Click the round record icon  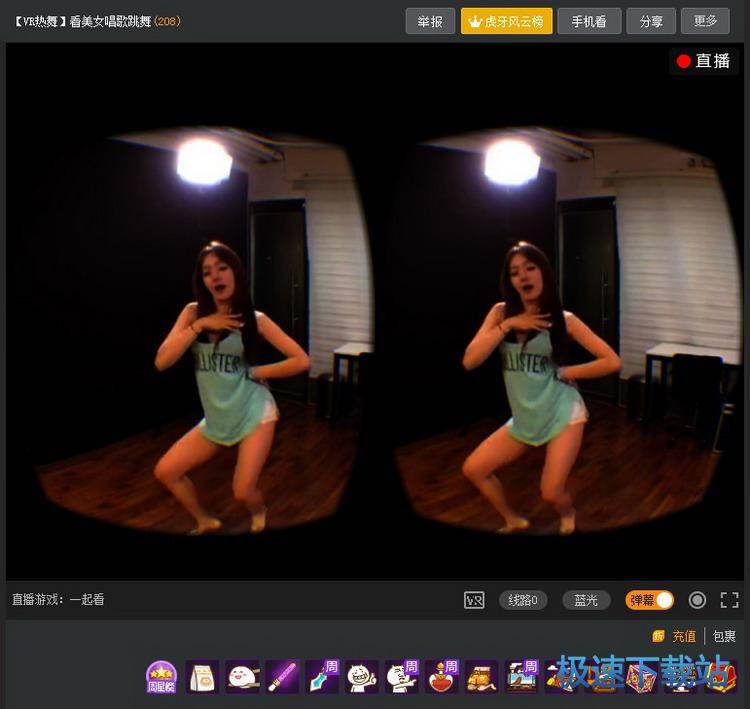pos(697,600)
